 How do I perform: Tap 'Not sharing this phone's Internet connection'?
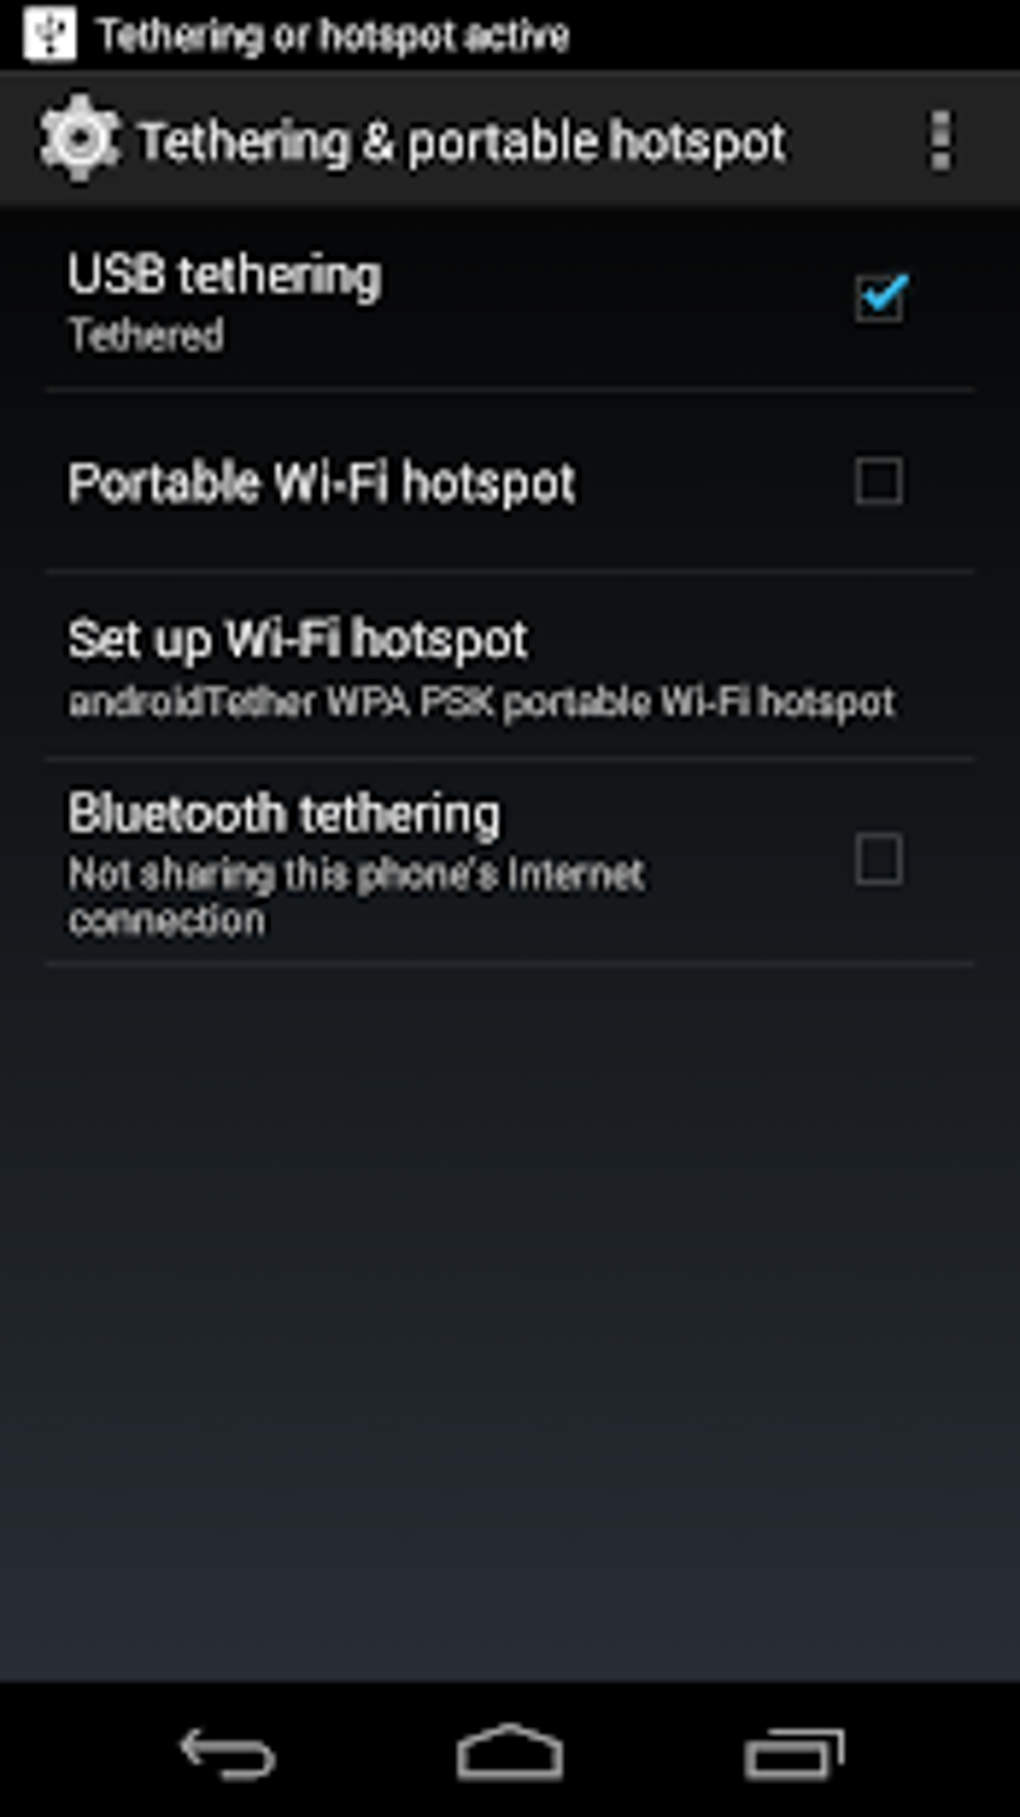[x=356, y=897]
